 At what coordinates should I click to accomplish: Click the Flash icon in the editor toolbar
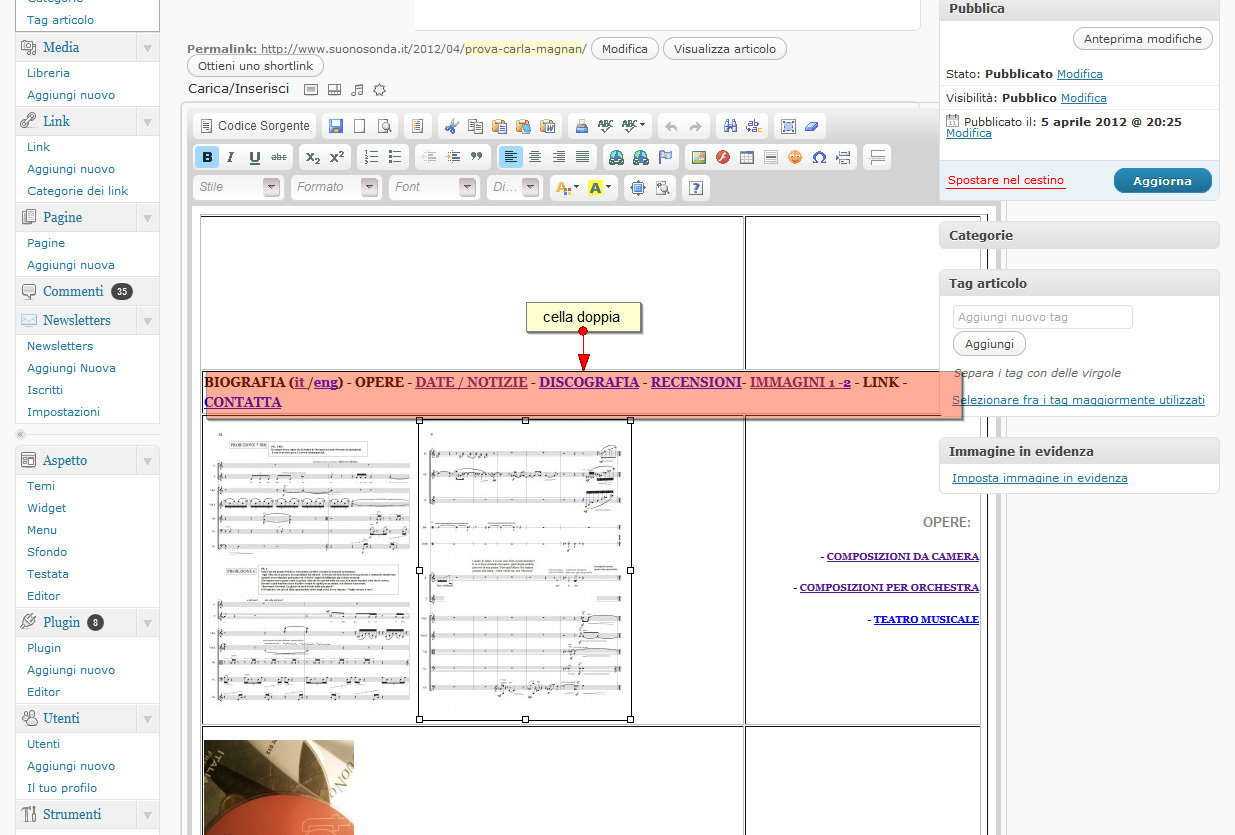(x=722, y=157)
